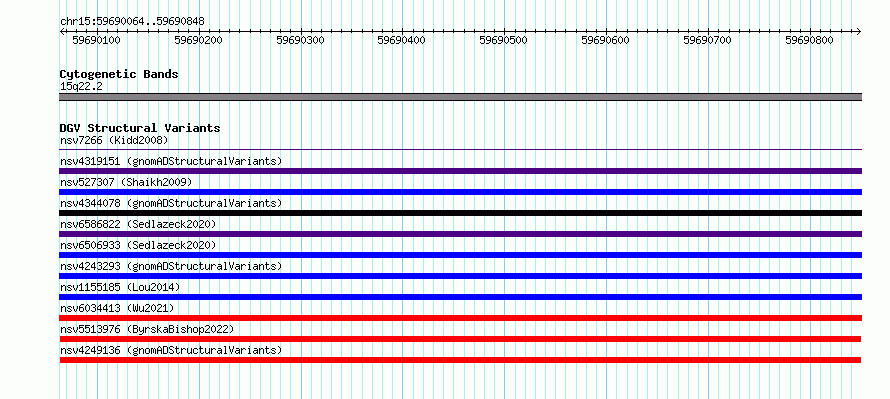This screenshot has height=399, width=890.
Task: Select the red nsv5513976 variant bar
Action: [460, 339]
